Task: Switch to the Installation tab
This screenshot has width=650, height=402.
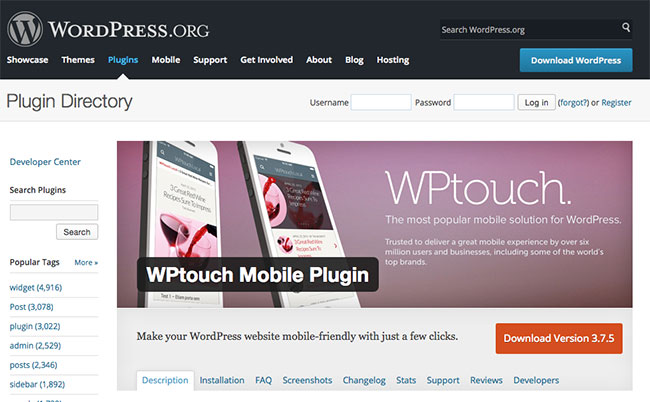Action: 222,380
